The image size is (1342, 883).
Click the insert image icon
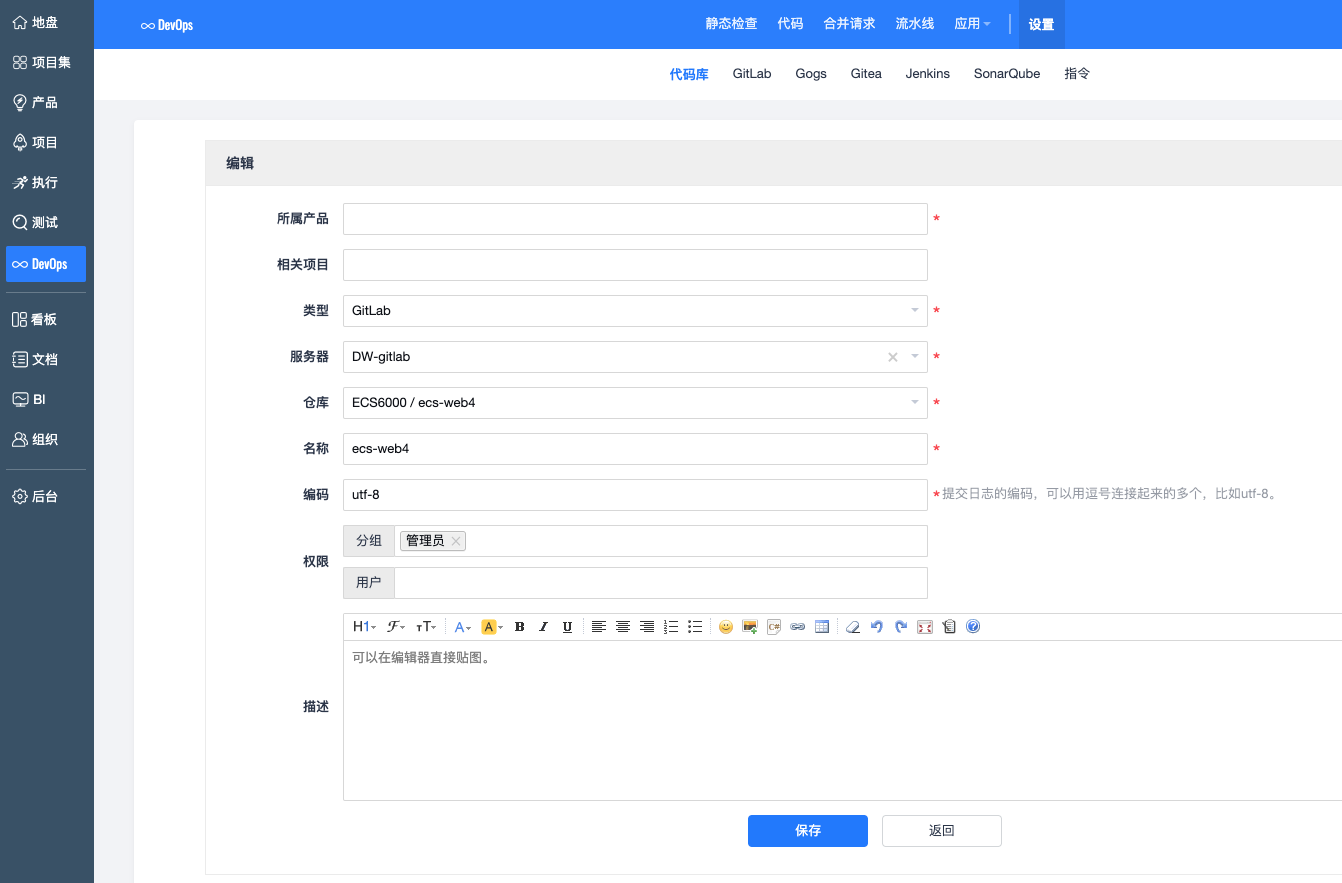click(750, 627)
